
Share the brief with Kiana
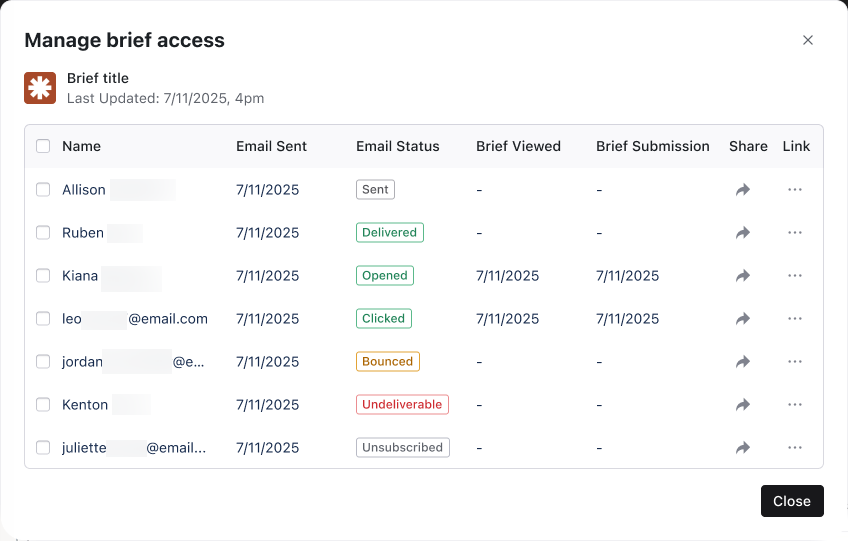pos(742,275)
